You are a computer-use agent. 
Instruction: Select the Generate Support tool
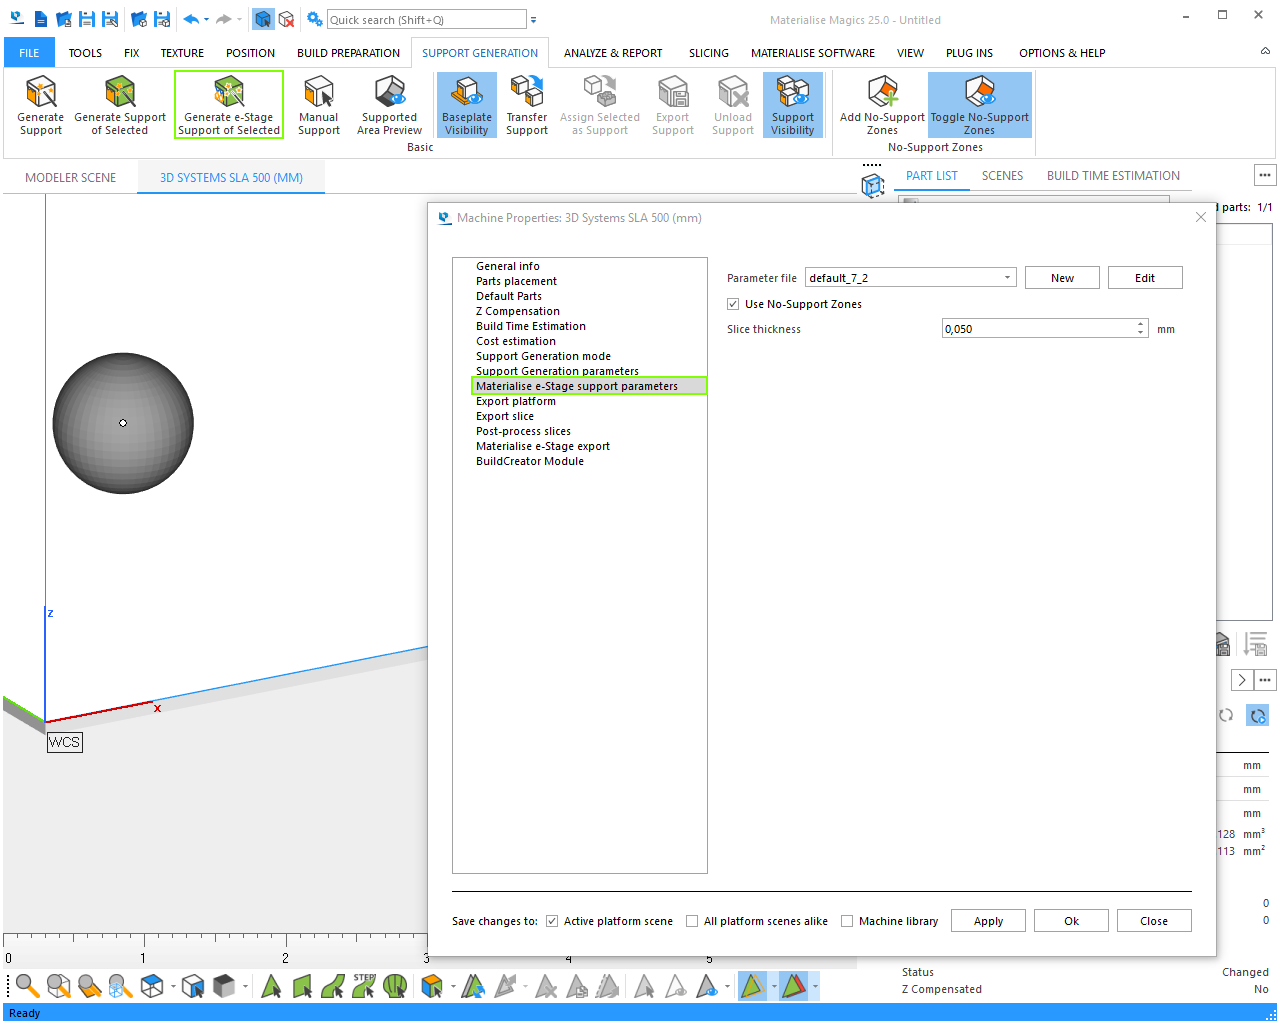click(x=40, y=104)
